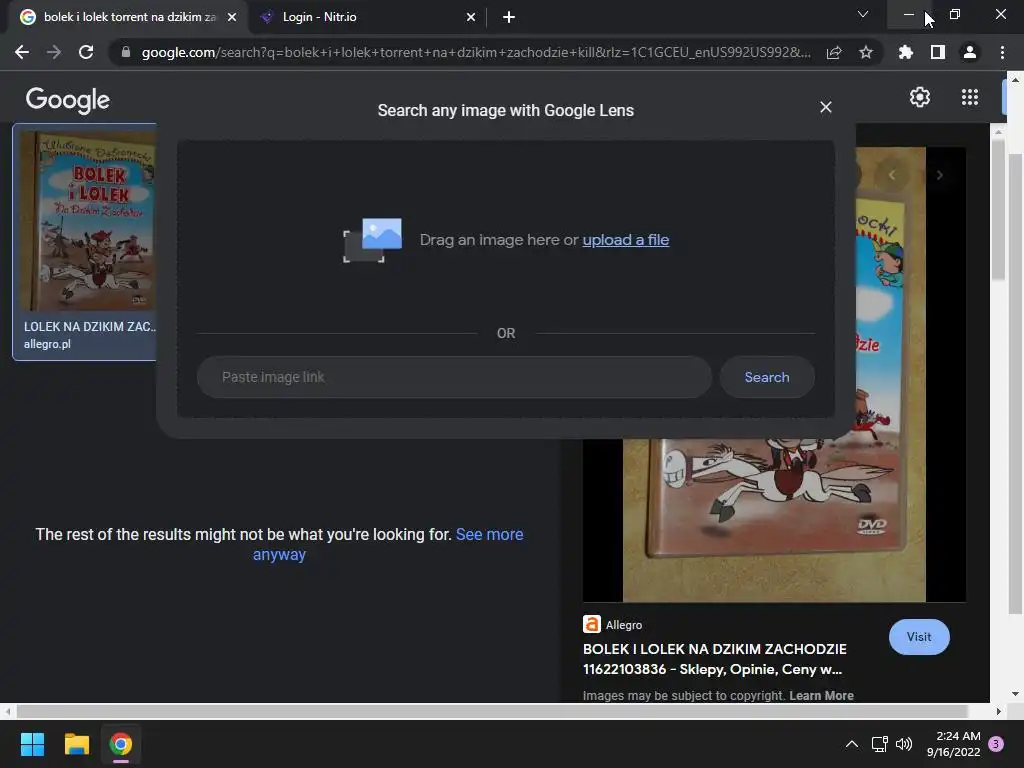The image size is (1024, 768).
Task: Open BOLEK I LOLEK NA DZIKIM ZACHODZIE title
Action: click(714, 659)
